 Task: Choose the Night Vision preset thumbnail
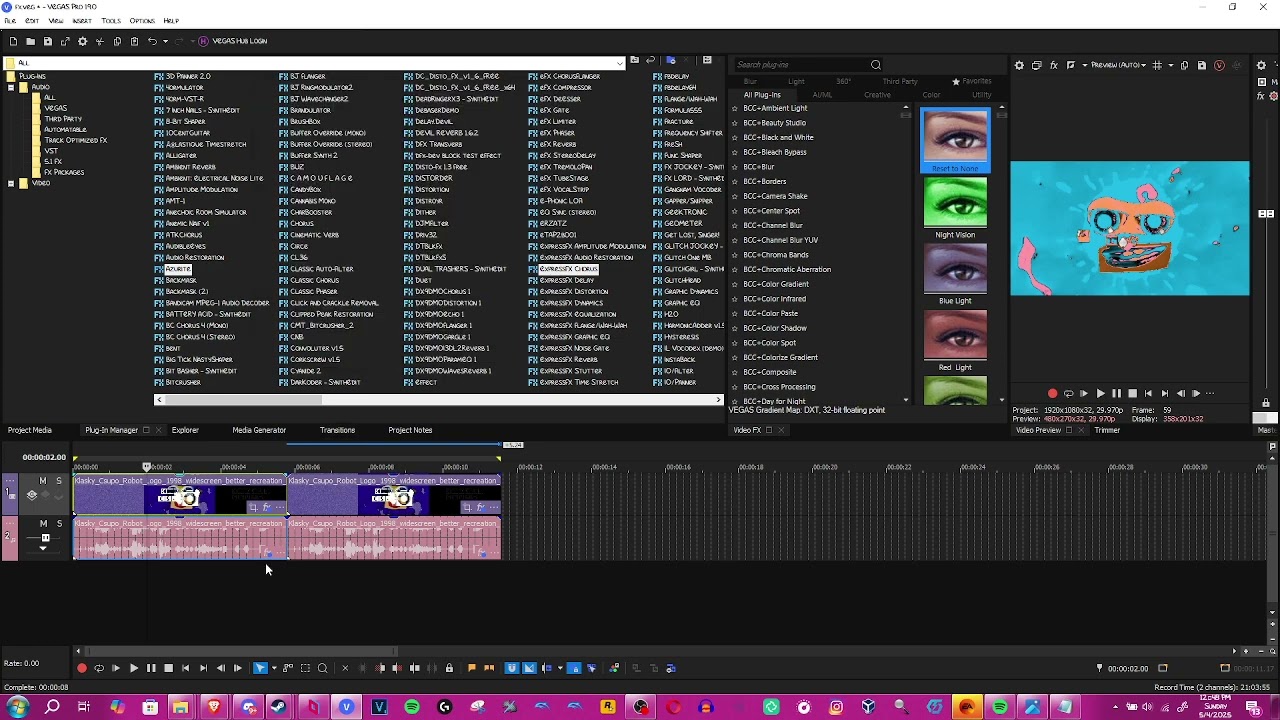pyautogui.click(x=955, y=203)
